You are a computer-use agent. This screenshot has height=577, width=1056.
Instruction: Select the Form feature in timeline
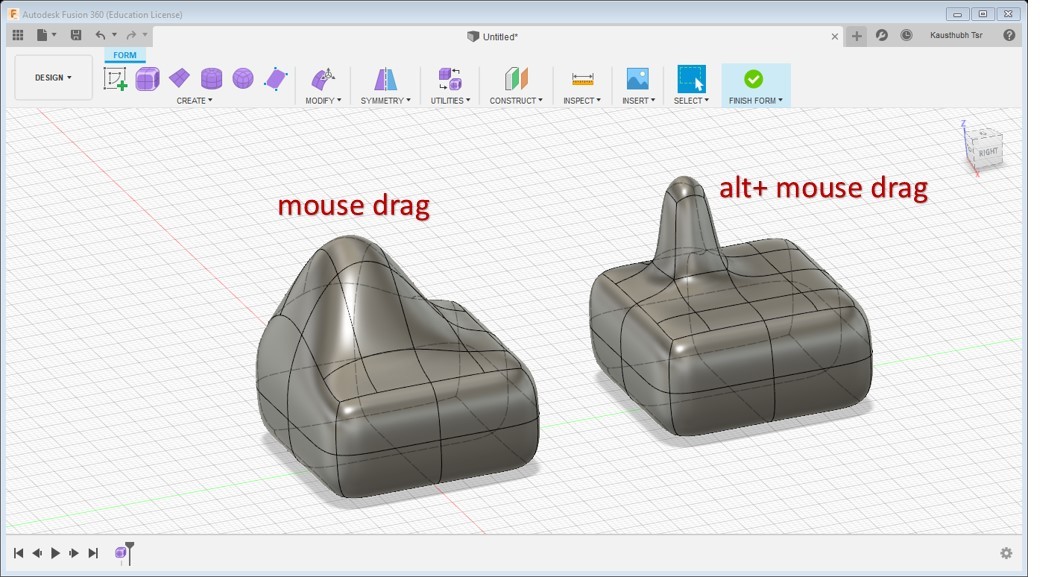coord(120,553)
